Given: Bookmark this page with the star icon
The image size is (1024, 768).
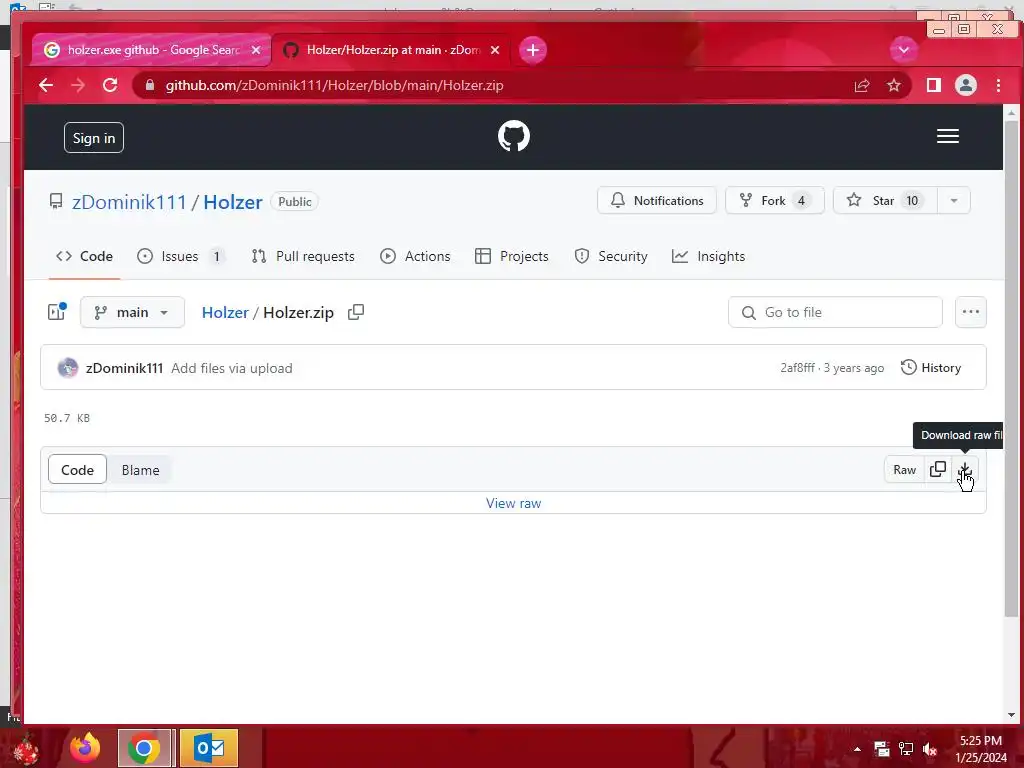Looking at the screenshot, I should pos(893,86).
